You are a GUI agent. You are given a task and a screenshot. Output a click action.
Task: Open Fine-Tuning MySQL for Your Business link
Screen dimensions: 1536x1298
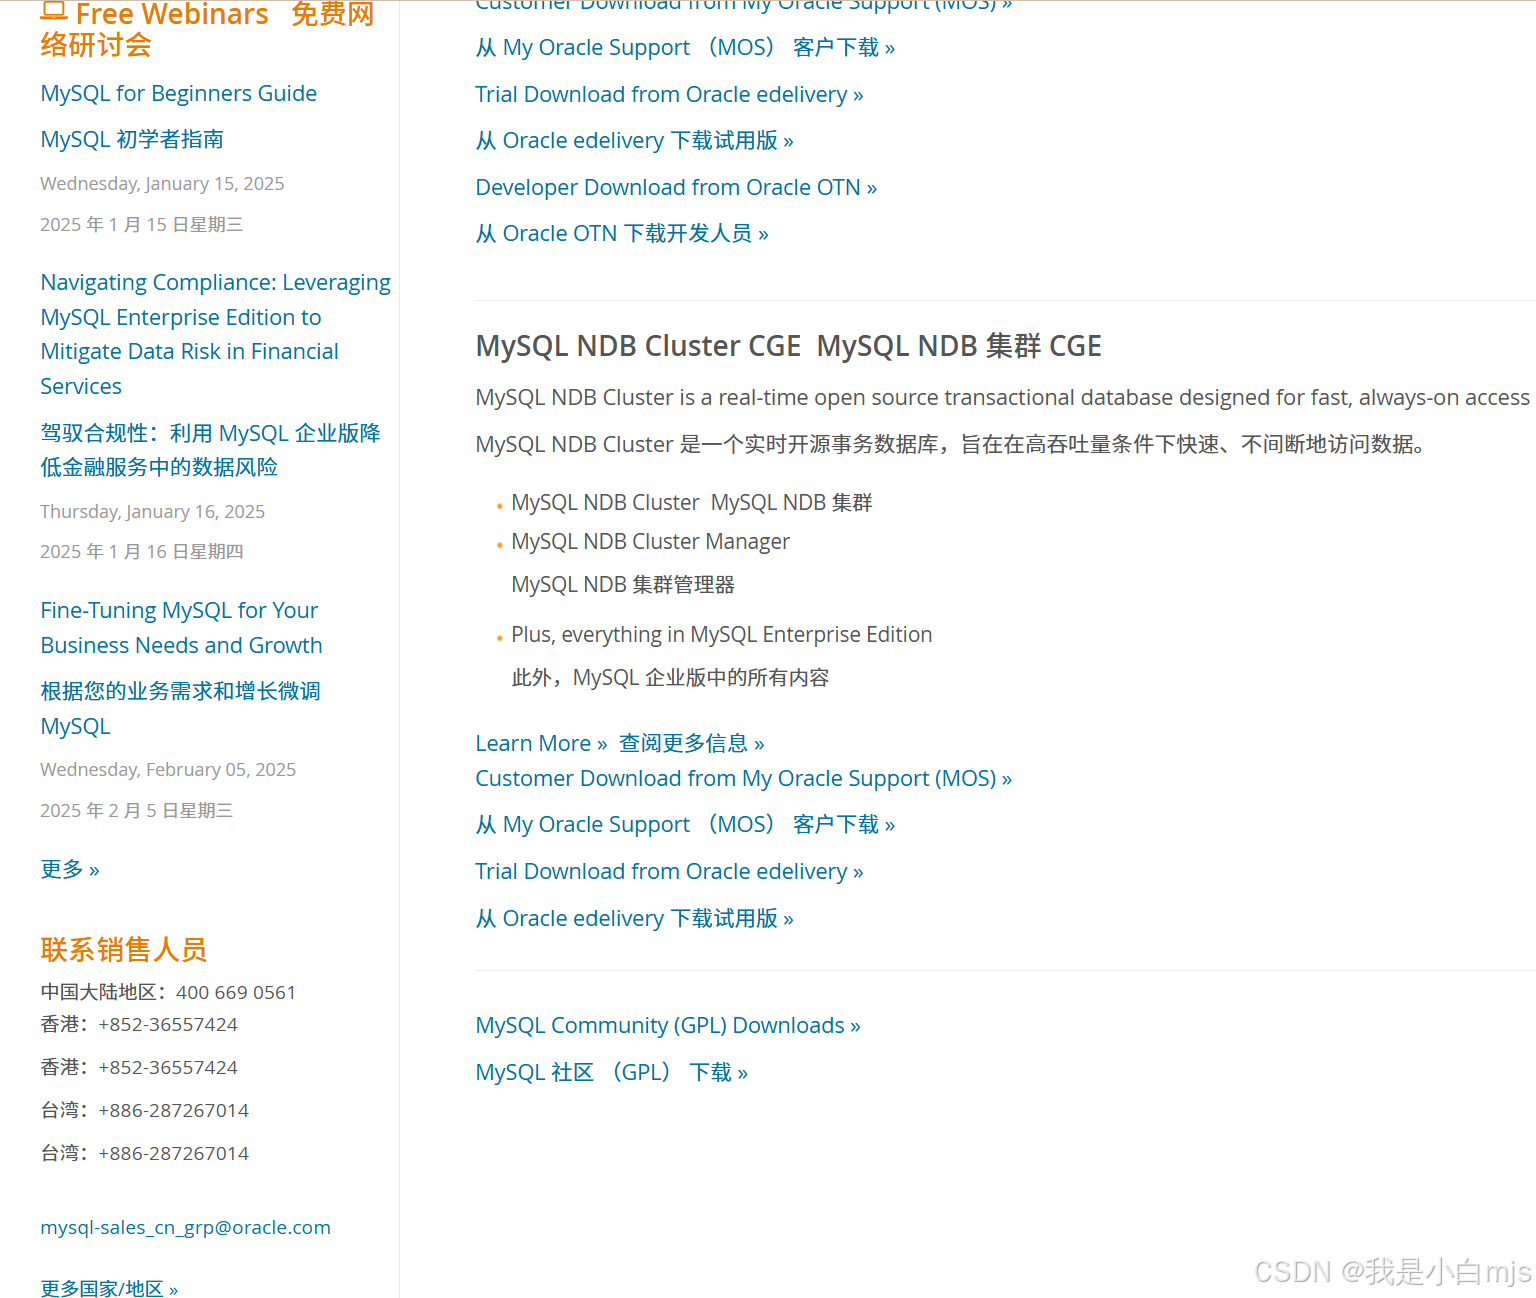pos(182,627)
